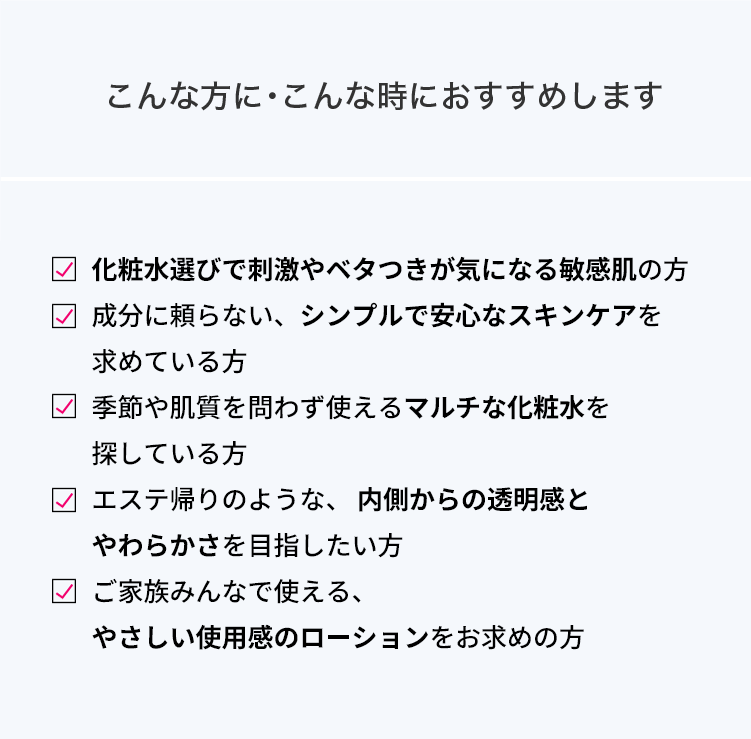The height and width of the screenshot is (739, 751).
Task: Click the bold phrase シンプルで安心なスキンケア
Action: (x=468, y=316)
